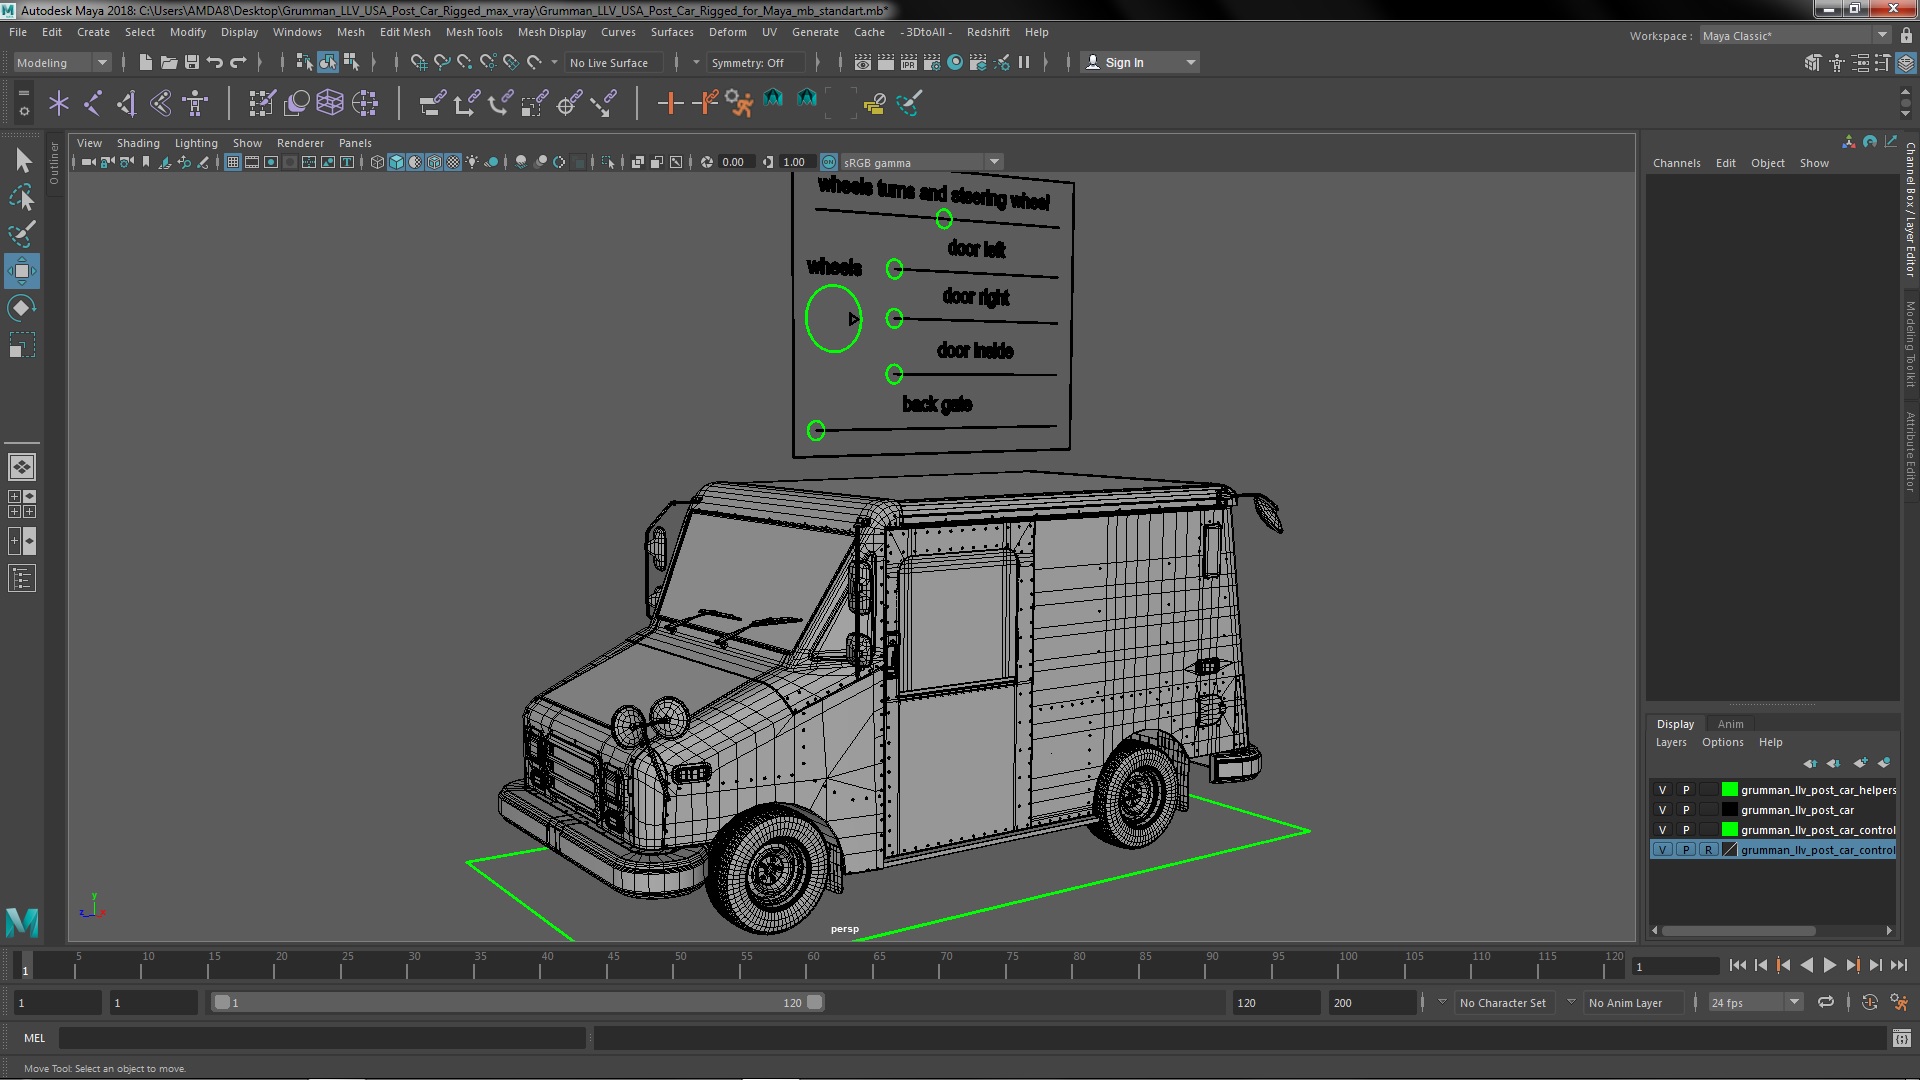Image resolution: width=1920 pixels, height=1080 pixels.
Task: Create layer from selected objects
Action: pyautogui.click(x=1884, y=763)
